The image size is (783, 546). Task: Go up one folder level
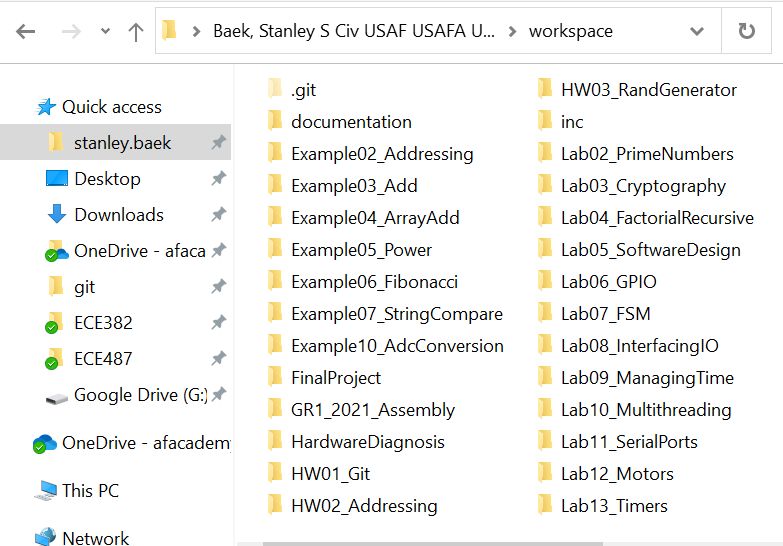(135, 32)
